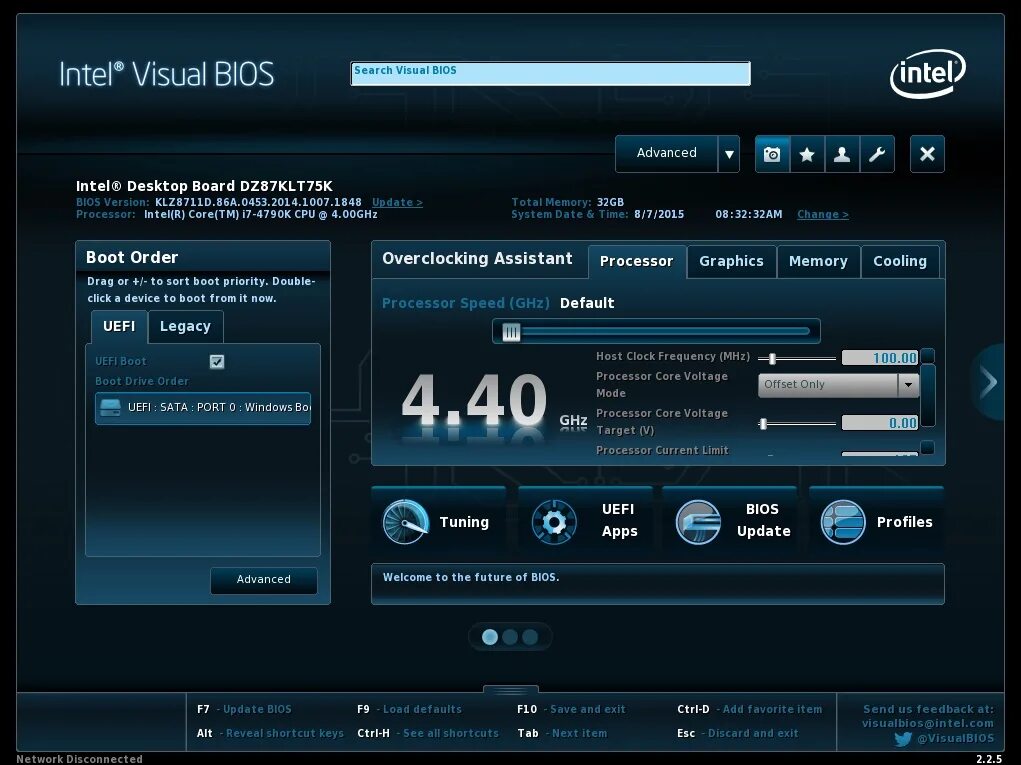Click the 4.40 GHz speed readout
This screenshot has height=765, width=1021.
point(494,402)
